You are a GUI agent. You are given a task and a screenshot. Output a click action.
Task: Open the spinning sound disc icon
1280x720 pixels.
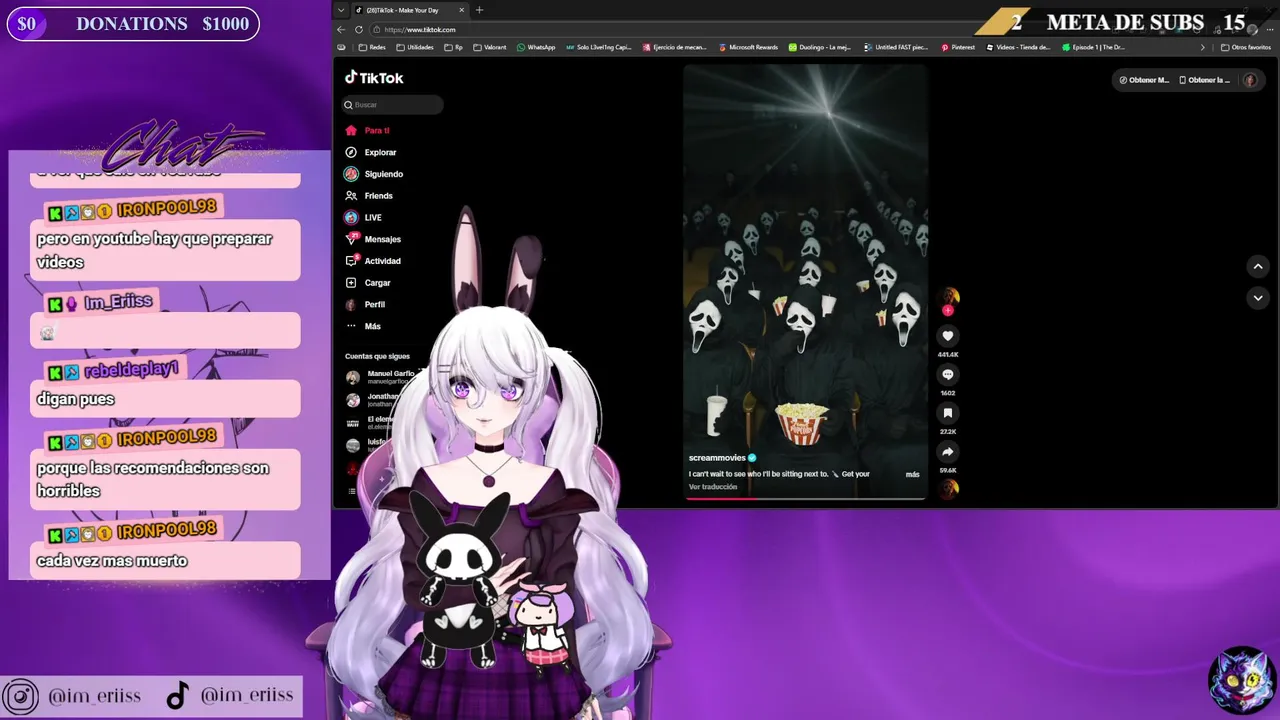click(948, 488)
